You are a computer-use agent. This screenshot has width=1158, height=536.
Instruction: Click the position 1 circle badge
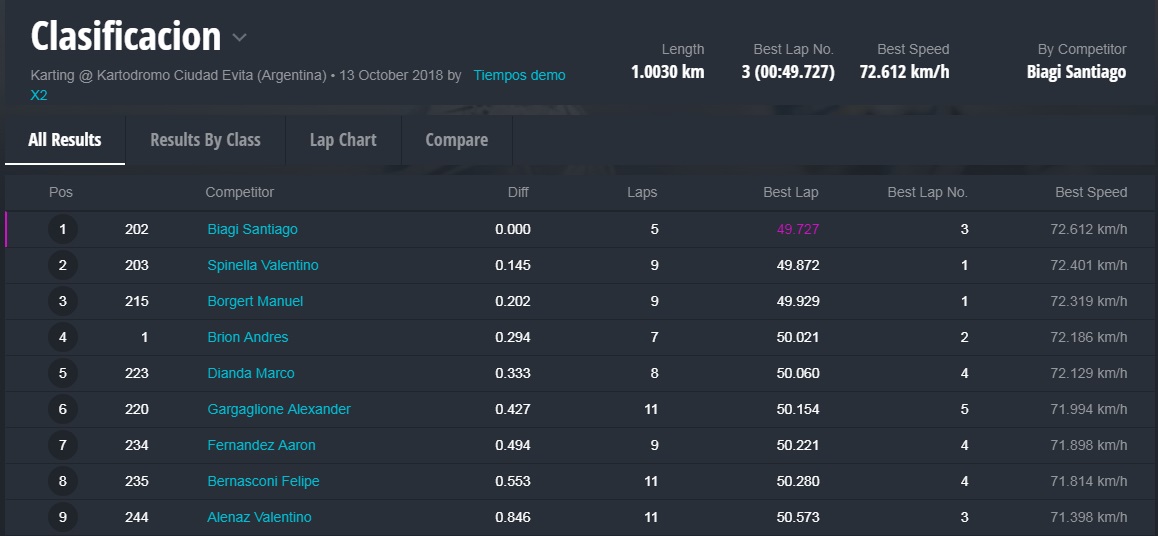coord(62,229)
